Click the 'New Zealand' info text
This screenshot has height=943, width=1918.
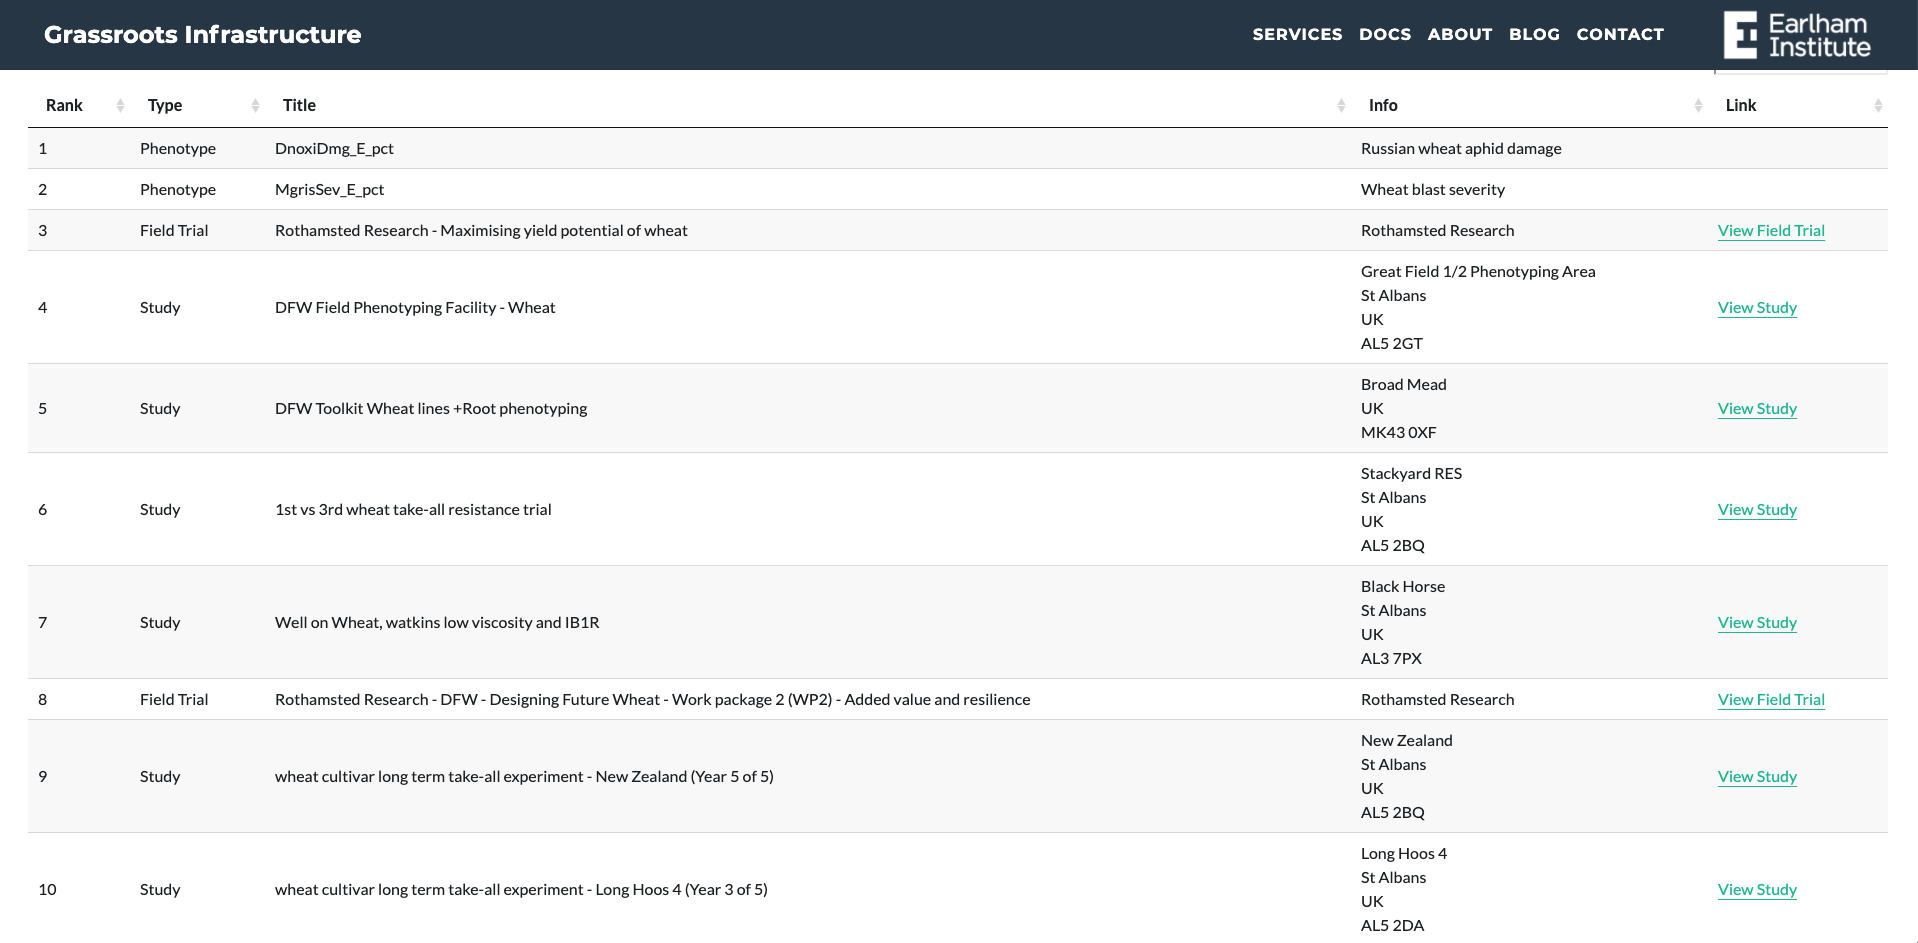(x=1407, y=740)
